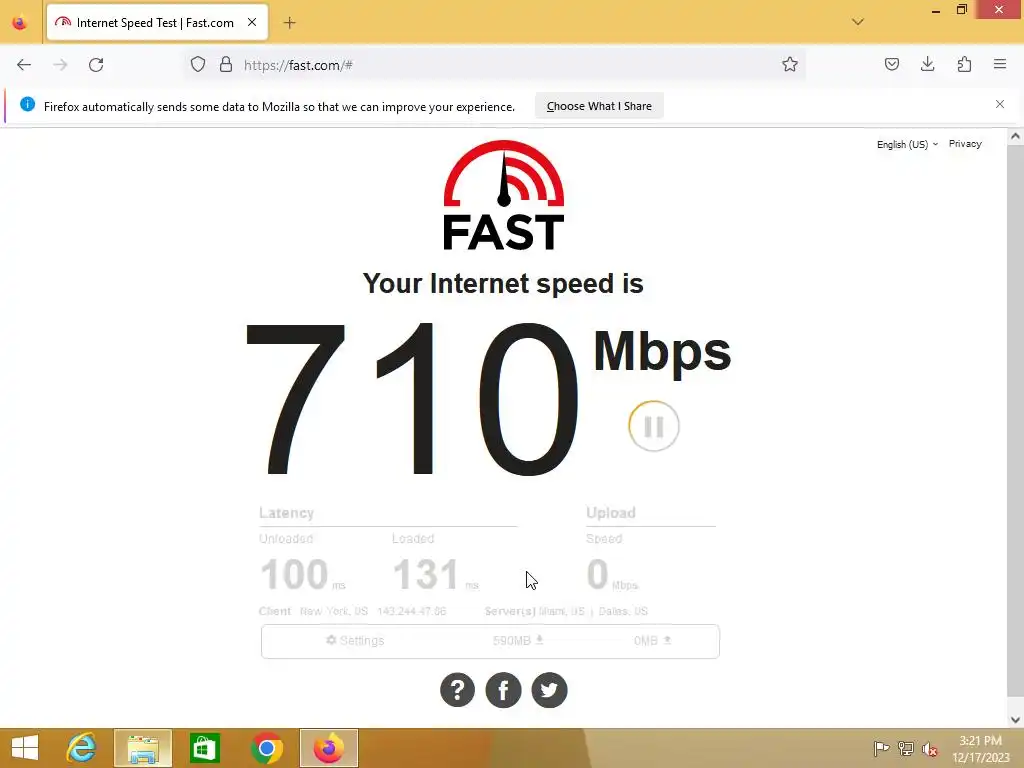Image resolution: width=1024 pixels, height=768 pixels.
Task: Click the Privacy link
Action: pyautogui.click(x=965, y=144)
